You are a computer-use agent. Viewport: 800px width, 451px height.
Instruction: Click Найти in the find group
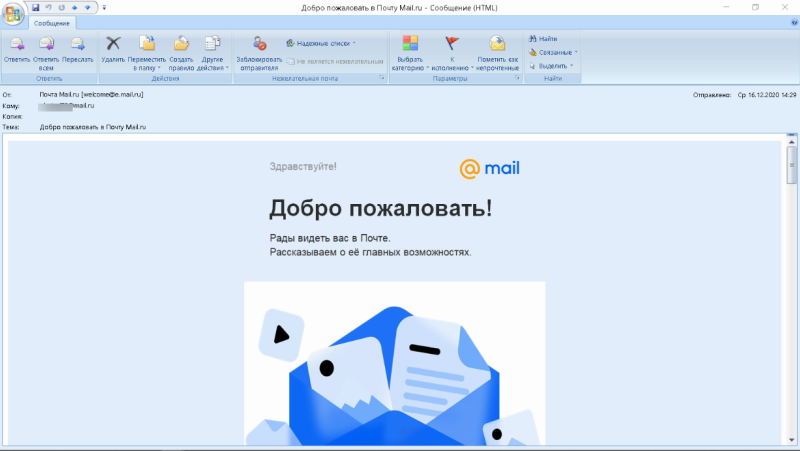coord(543,39)
